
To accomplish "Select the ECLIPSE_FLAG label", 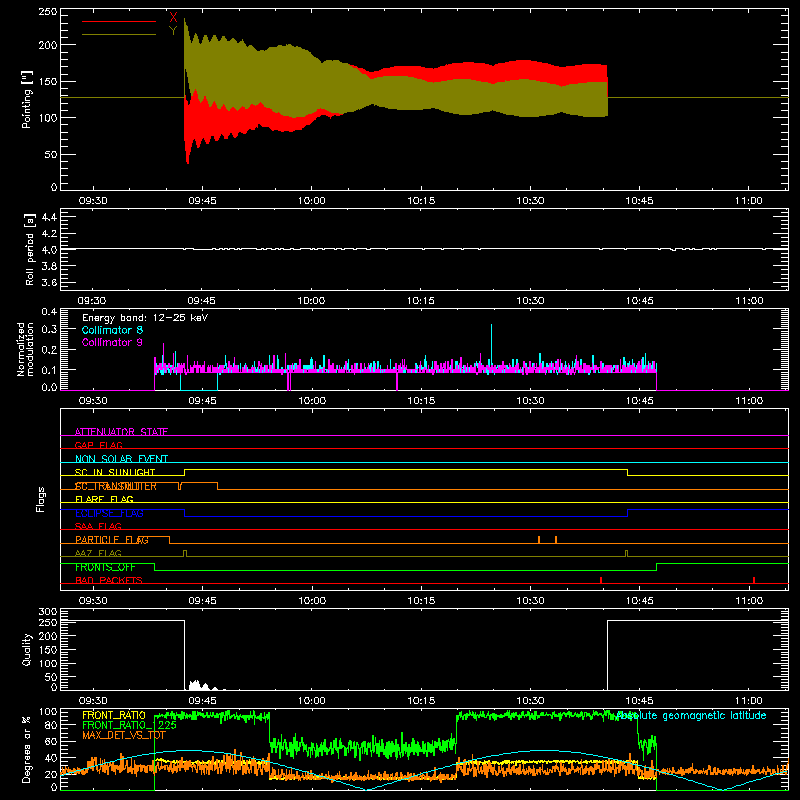I will [109, 513].
